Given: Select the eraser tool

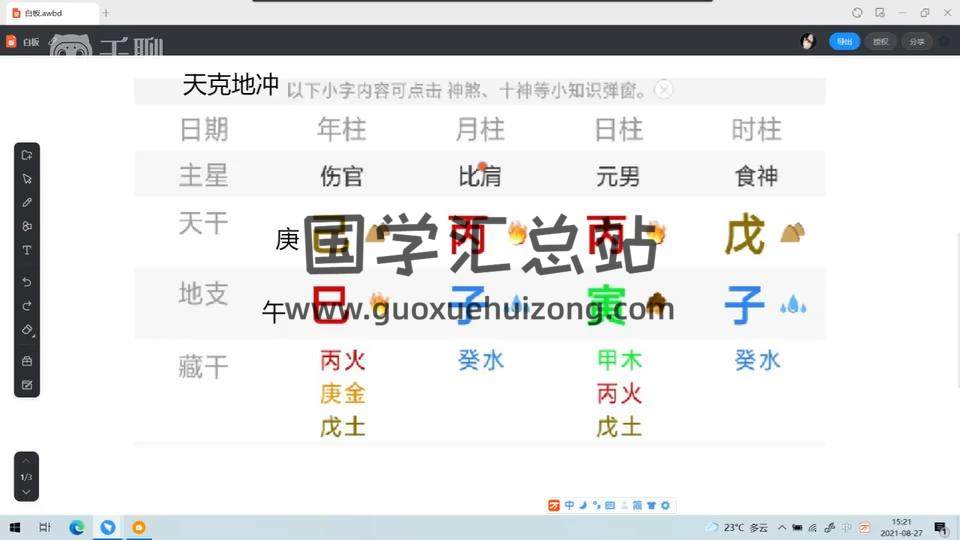Looking at the screenshot, I should pyautogui.click(x=27, y=330).
